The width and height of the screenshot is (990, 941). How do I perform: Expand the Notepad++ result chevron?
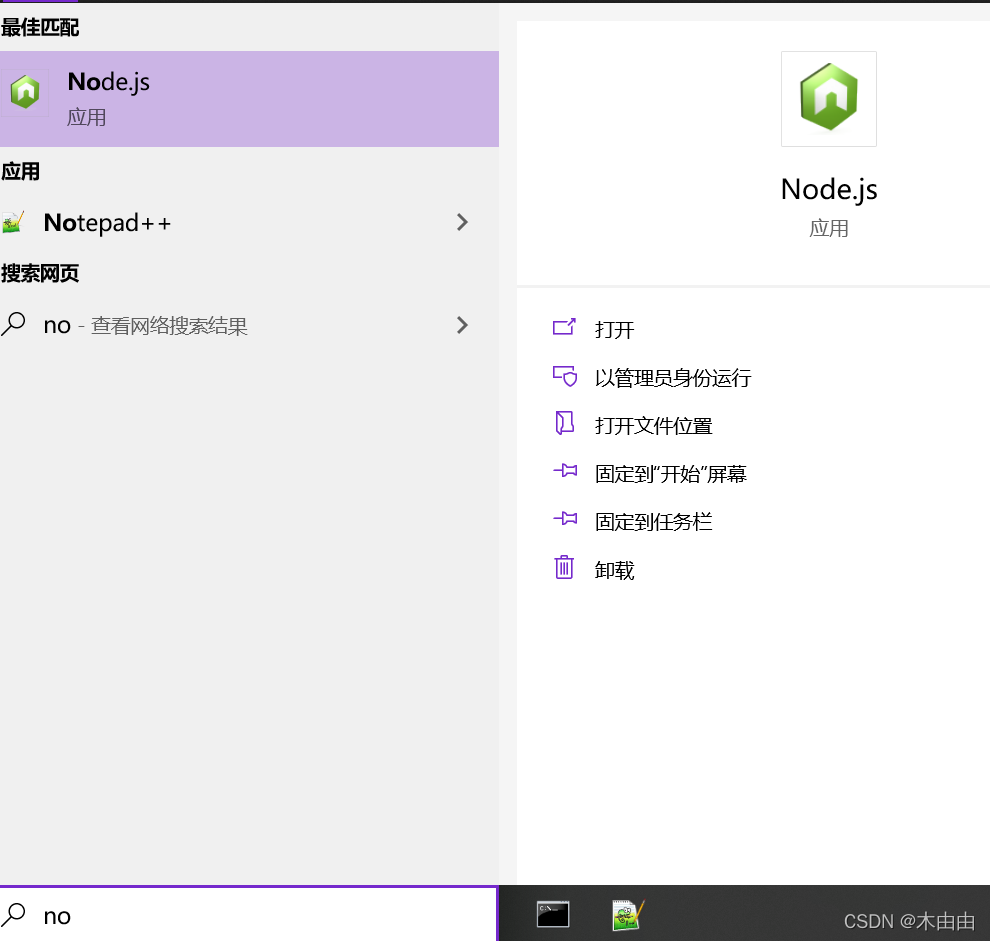[462, 222]
